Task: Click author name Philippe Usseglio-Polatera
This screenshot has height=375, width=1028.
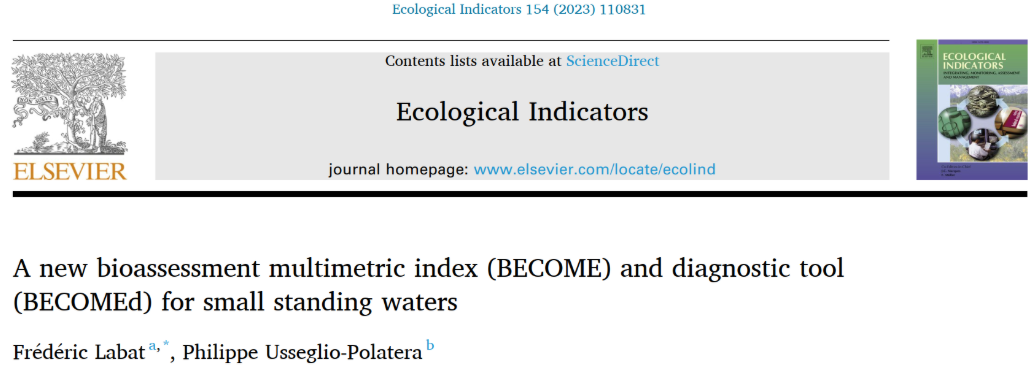Action: click(x=302, y=352)
